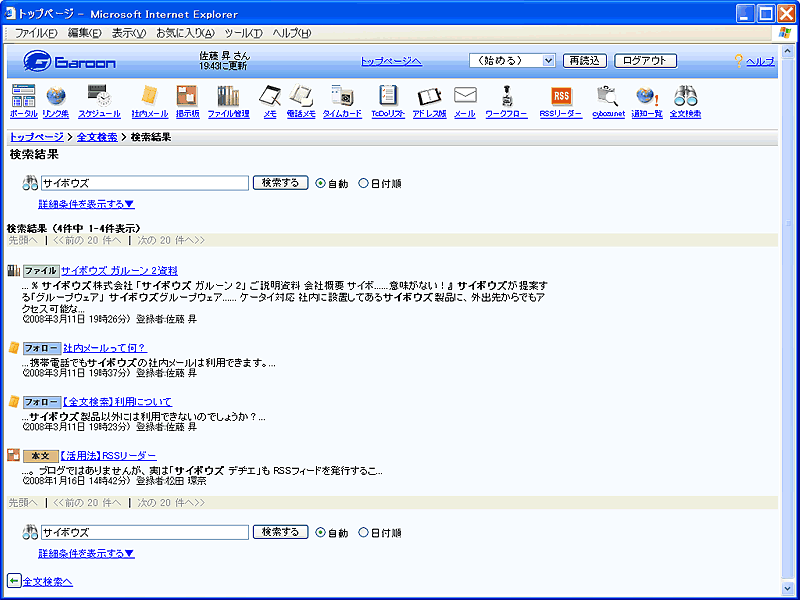
Task: Click the トップページ breadcrumb link
Action: [x=37, y=137]
